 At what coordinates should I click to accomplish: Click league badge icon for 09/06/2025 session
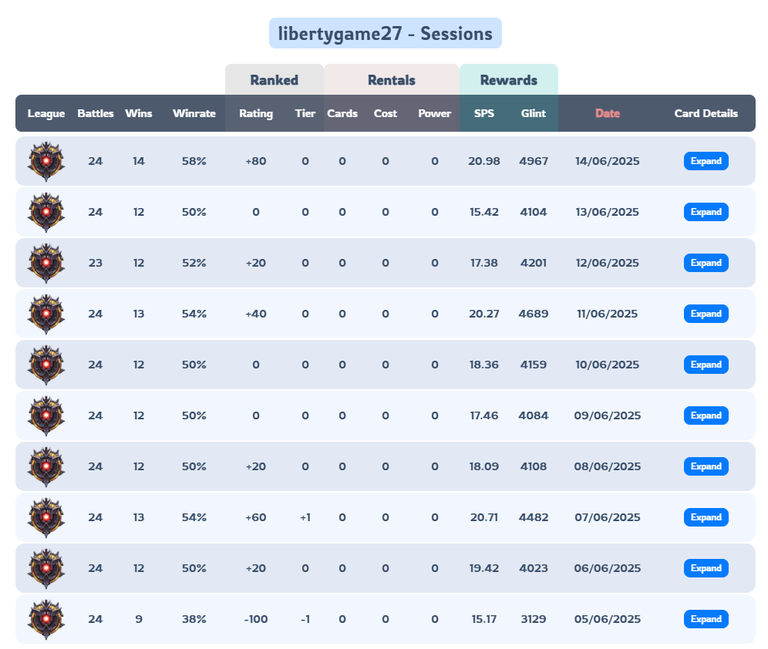pos(46,416)
